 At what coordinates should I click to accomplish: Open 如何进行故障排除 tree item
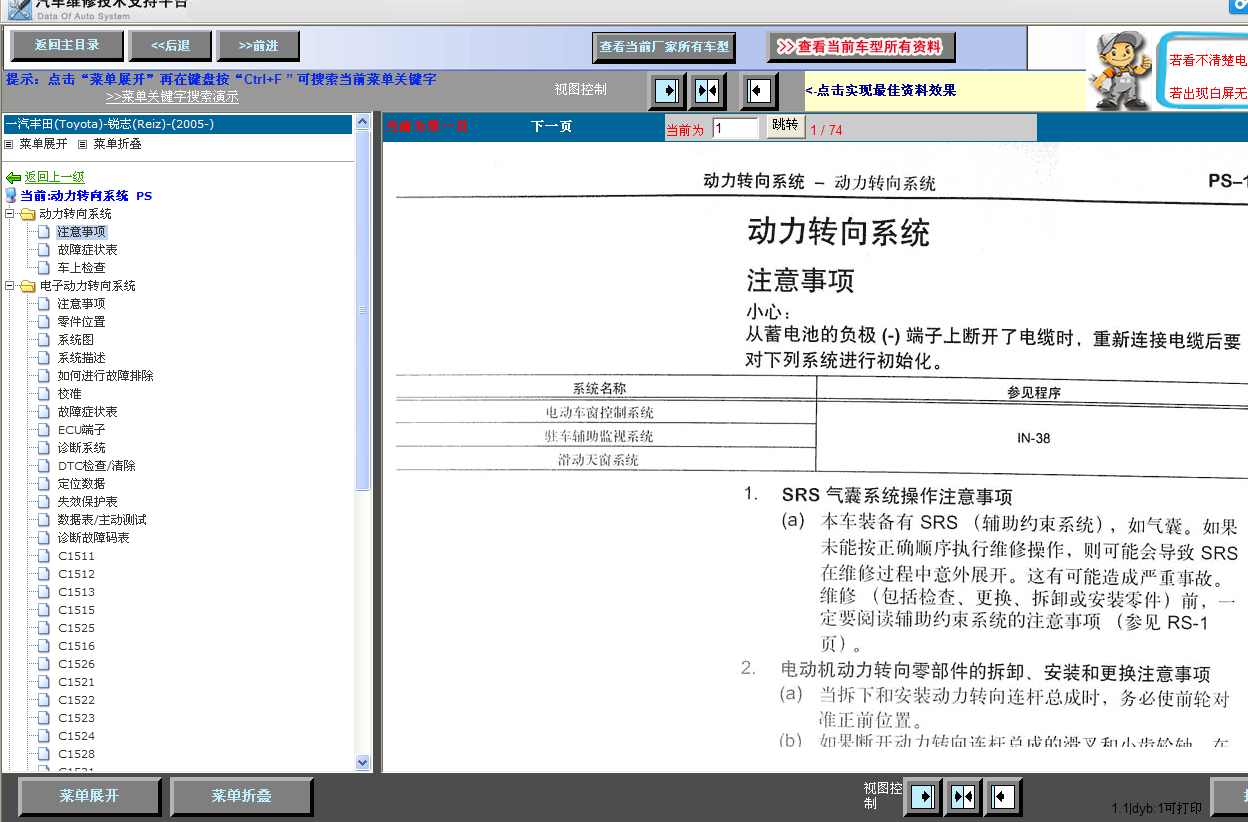[x=105, y=376]
